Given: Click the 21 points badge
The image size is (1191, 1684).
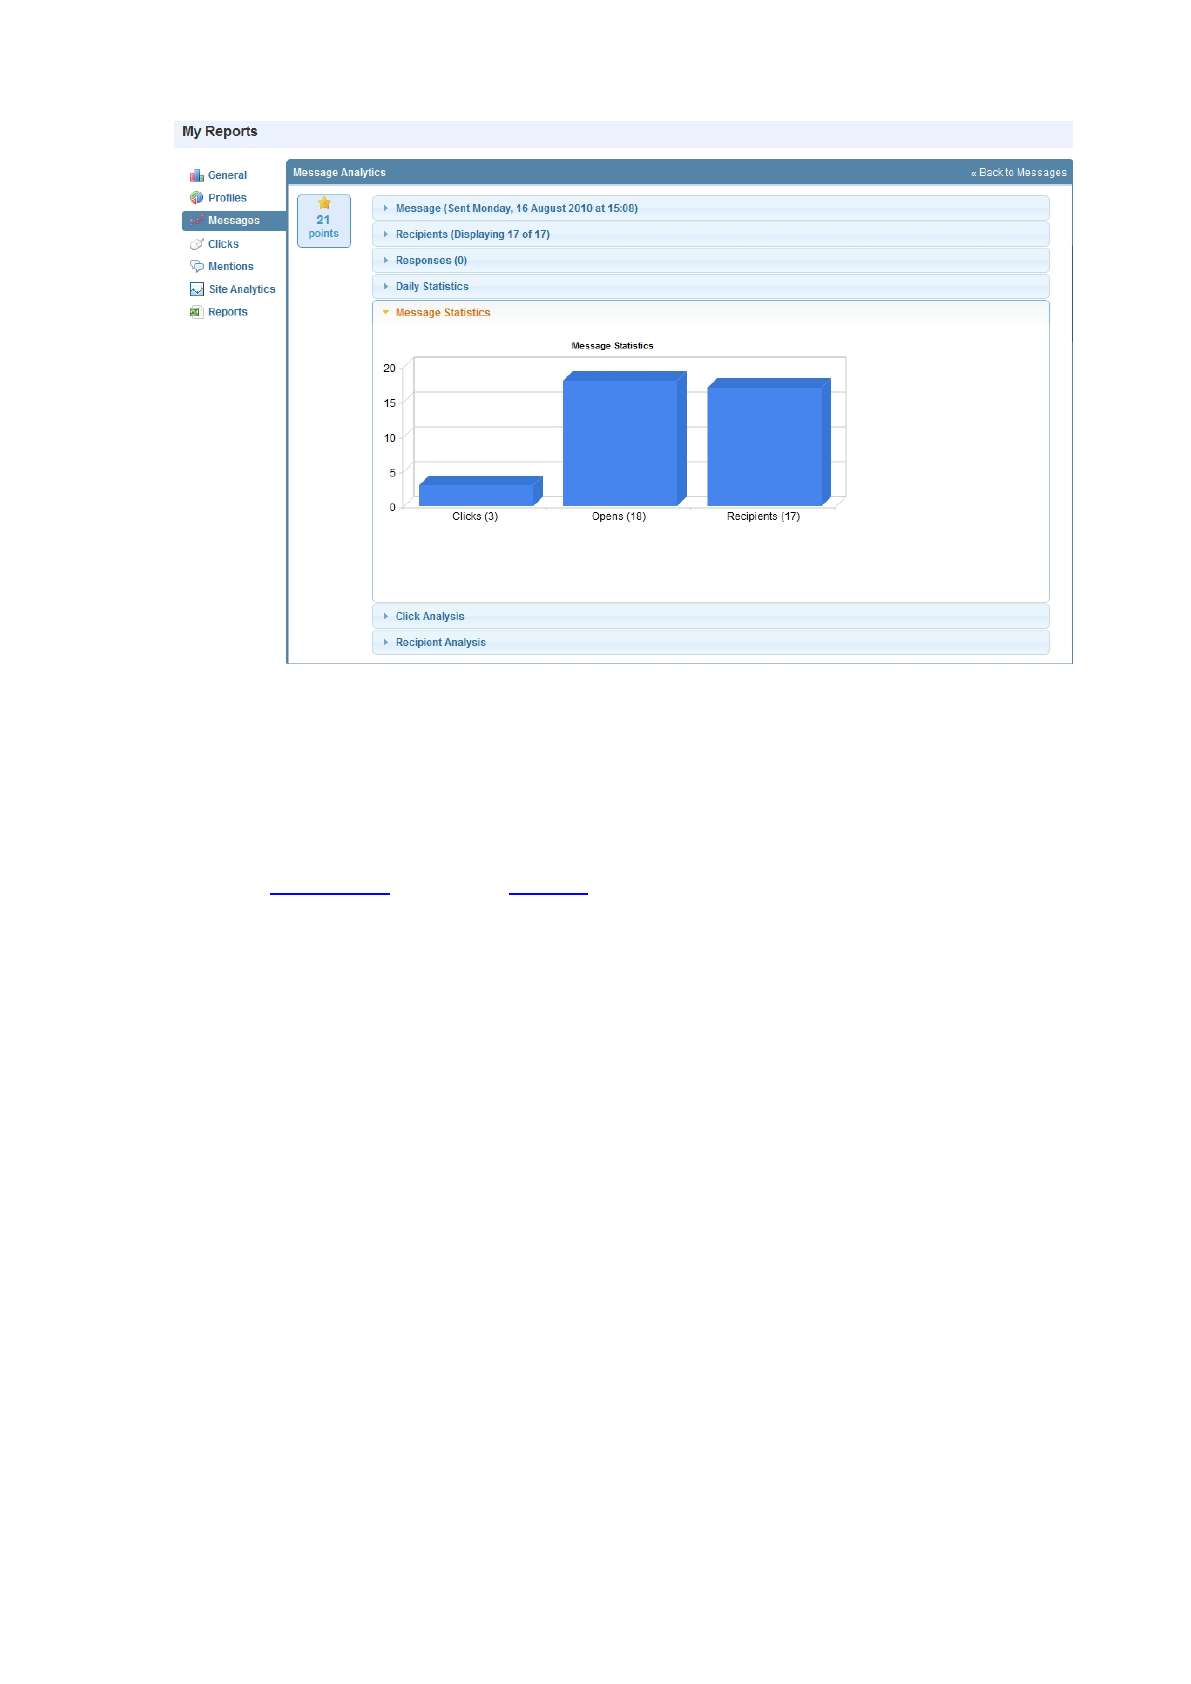Looking at the screenshot, I should 324,221.
